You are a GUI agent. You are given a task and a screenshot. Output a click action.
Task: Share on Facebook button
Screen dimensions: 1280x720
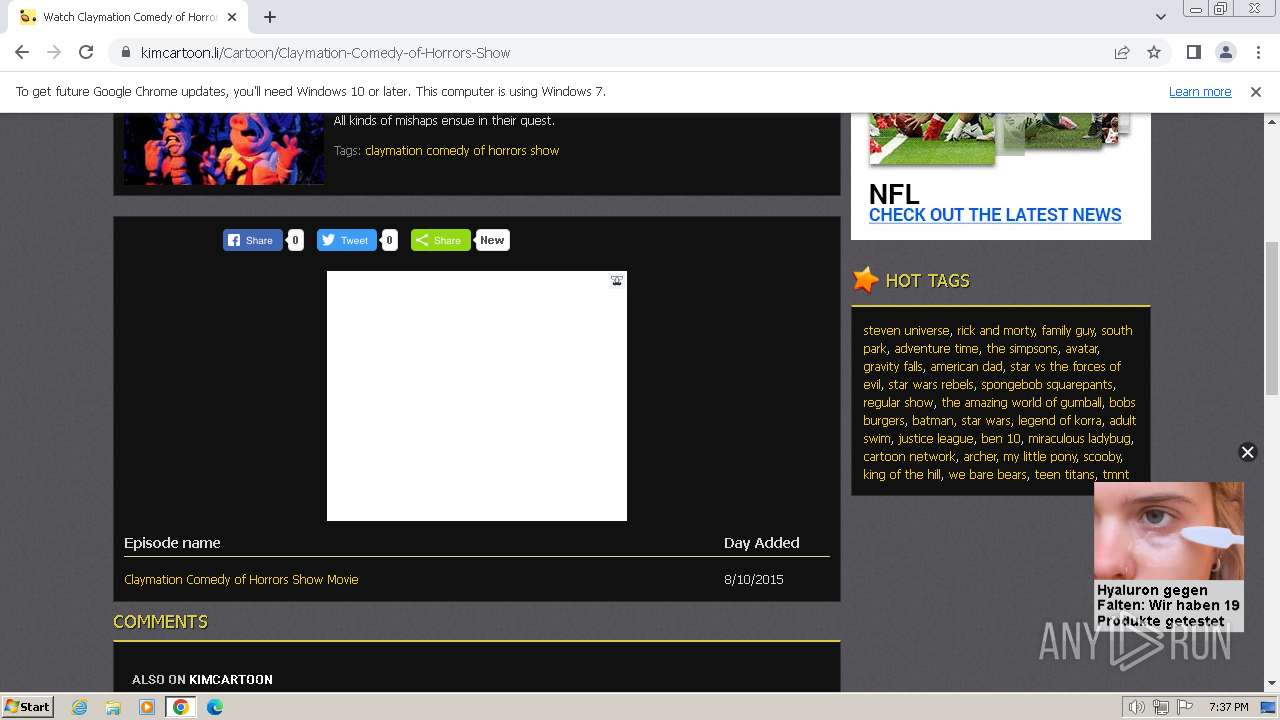pos(252,240)
